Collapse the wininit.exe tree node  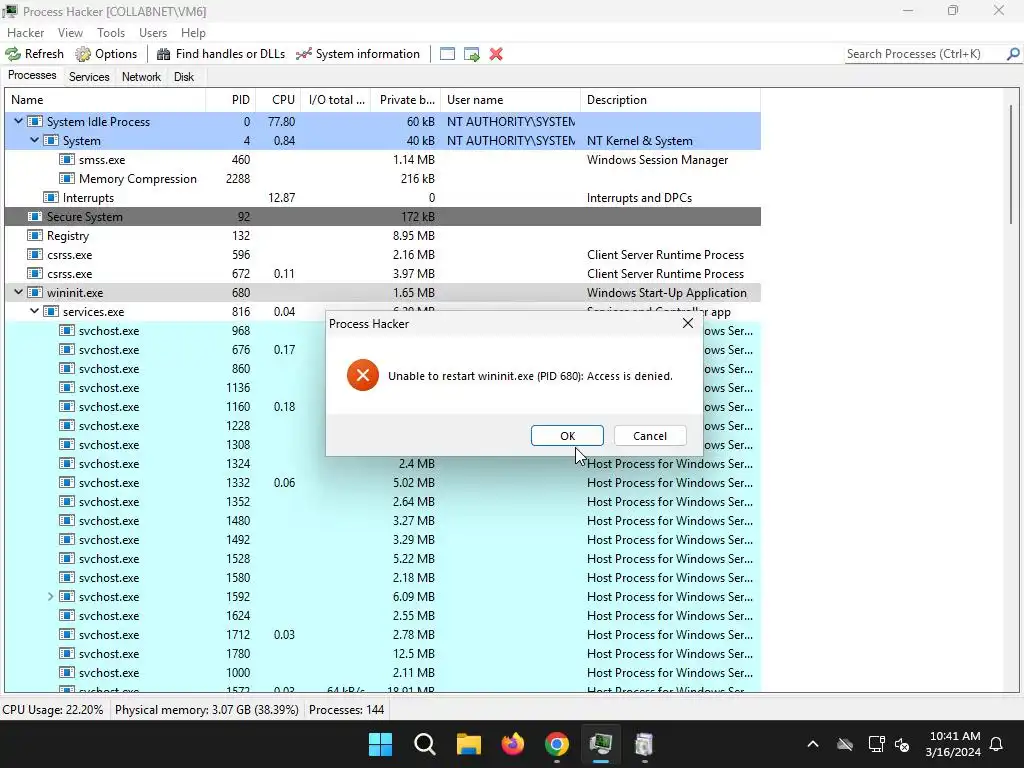(x=18, y=293)
